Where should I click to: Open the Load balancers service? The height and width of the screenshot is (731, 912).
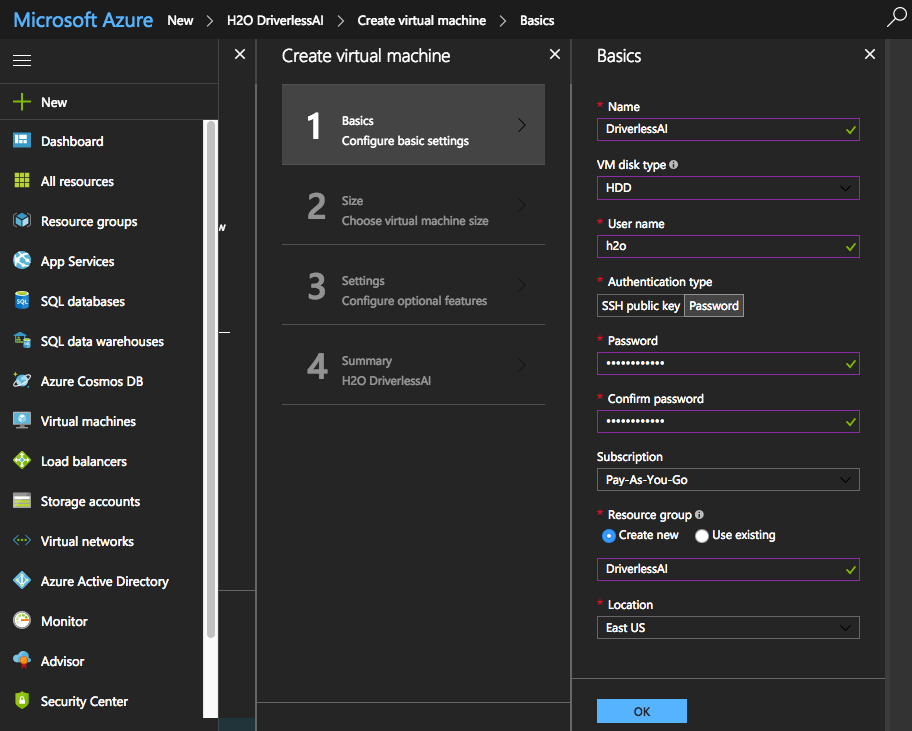point(85,461)
